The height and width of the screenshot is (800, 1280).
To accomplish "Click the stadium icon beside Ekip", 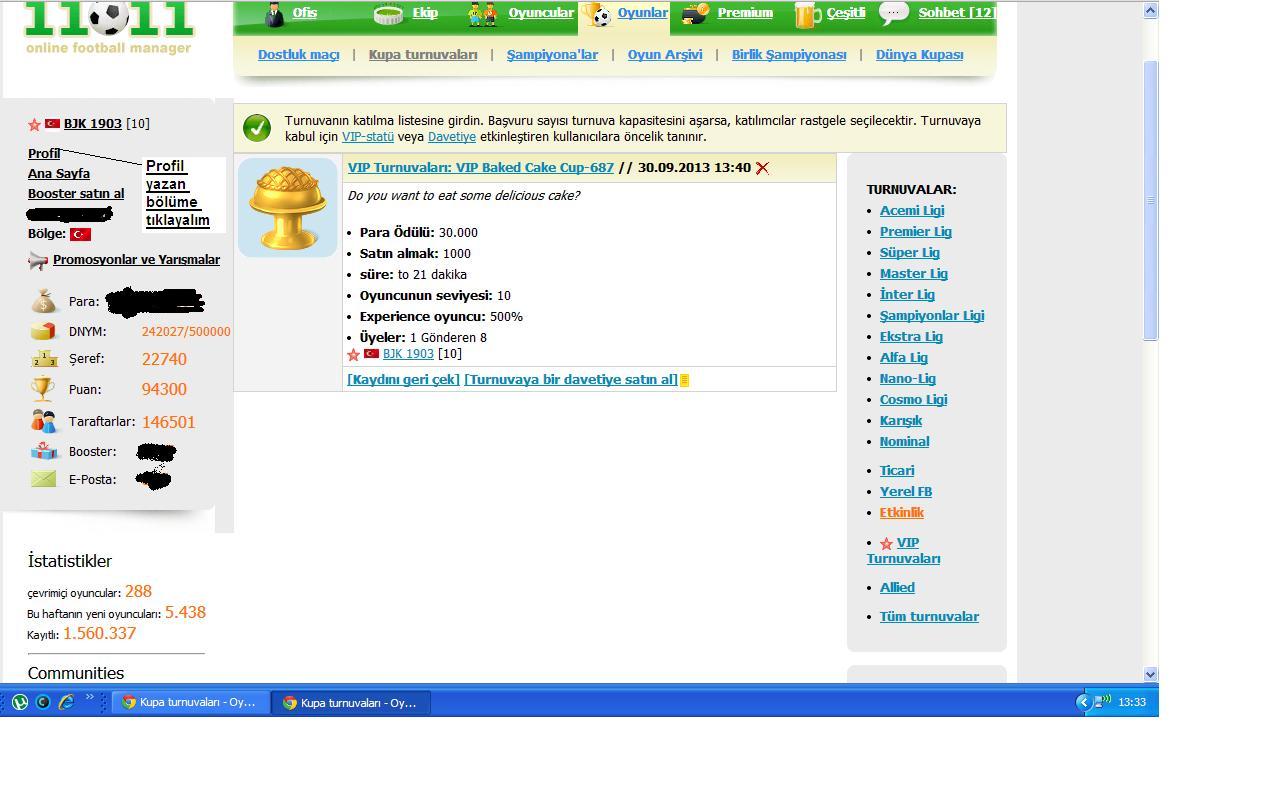I will (388, 14).
